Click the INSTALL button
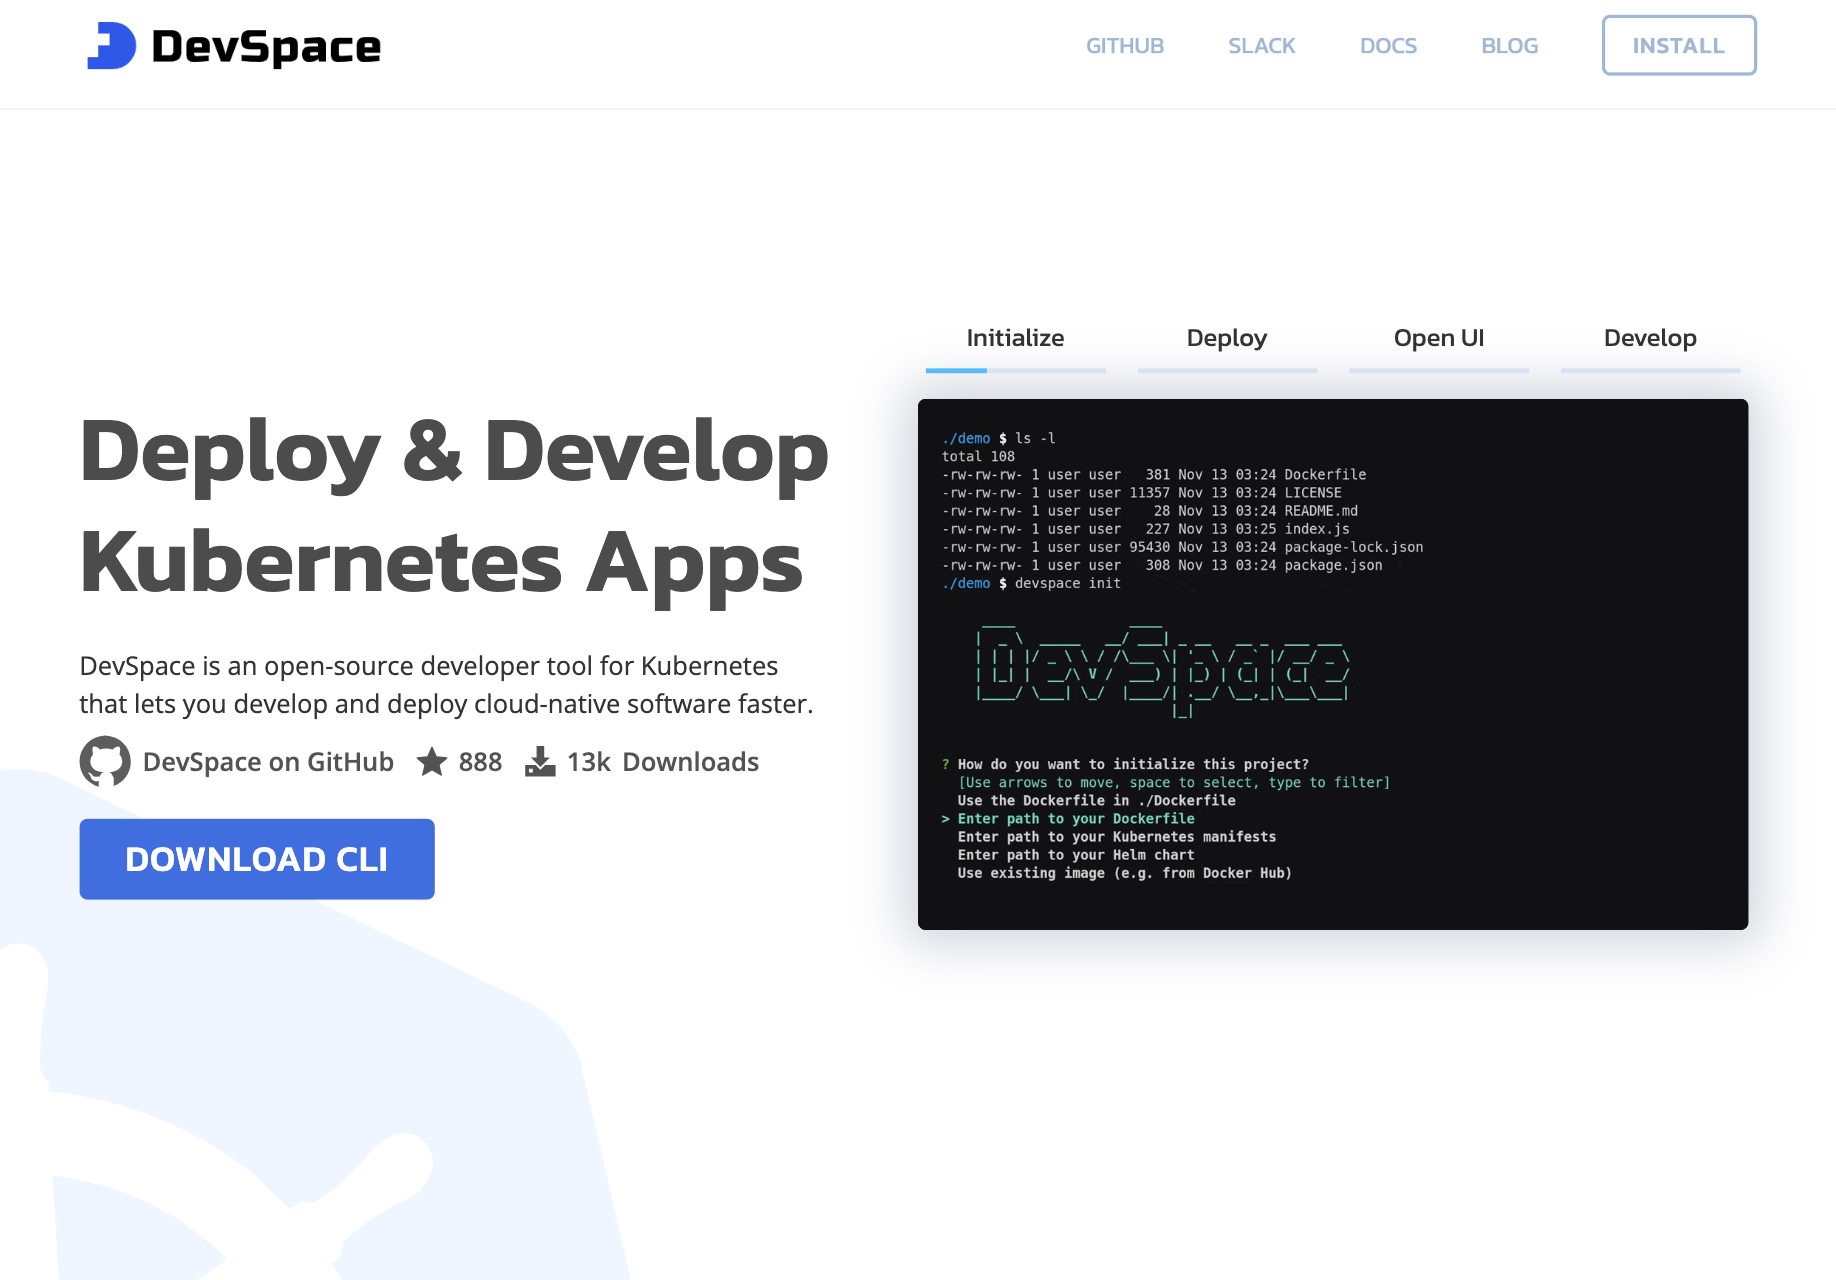This screenshot has width=1836, height=1280. click(1679, 45)
